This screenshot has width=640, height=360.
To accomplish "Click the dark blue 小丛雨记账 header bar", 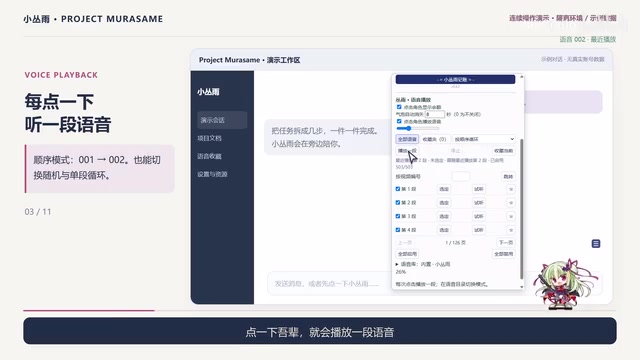I will pyautogui.click(x=456, y=79).
